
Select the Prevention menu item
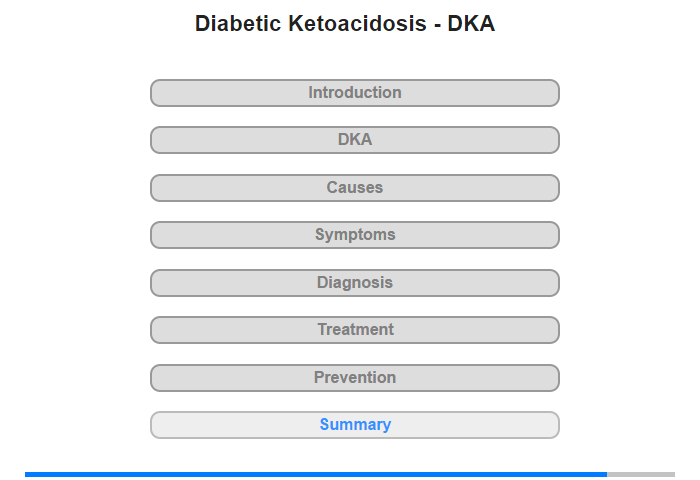pos(354,378)
